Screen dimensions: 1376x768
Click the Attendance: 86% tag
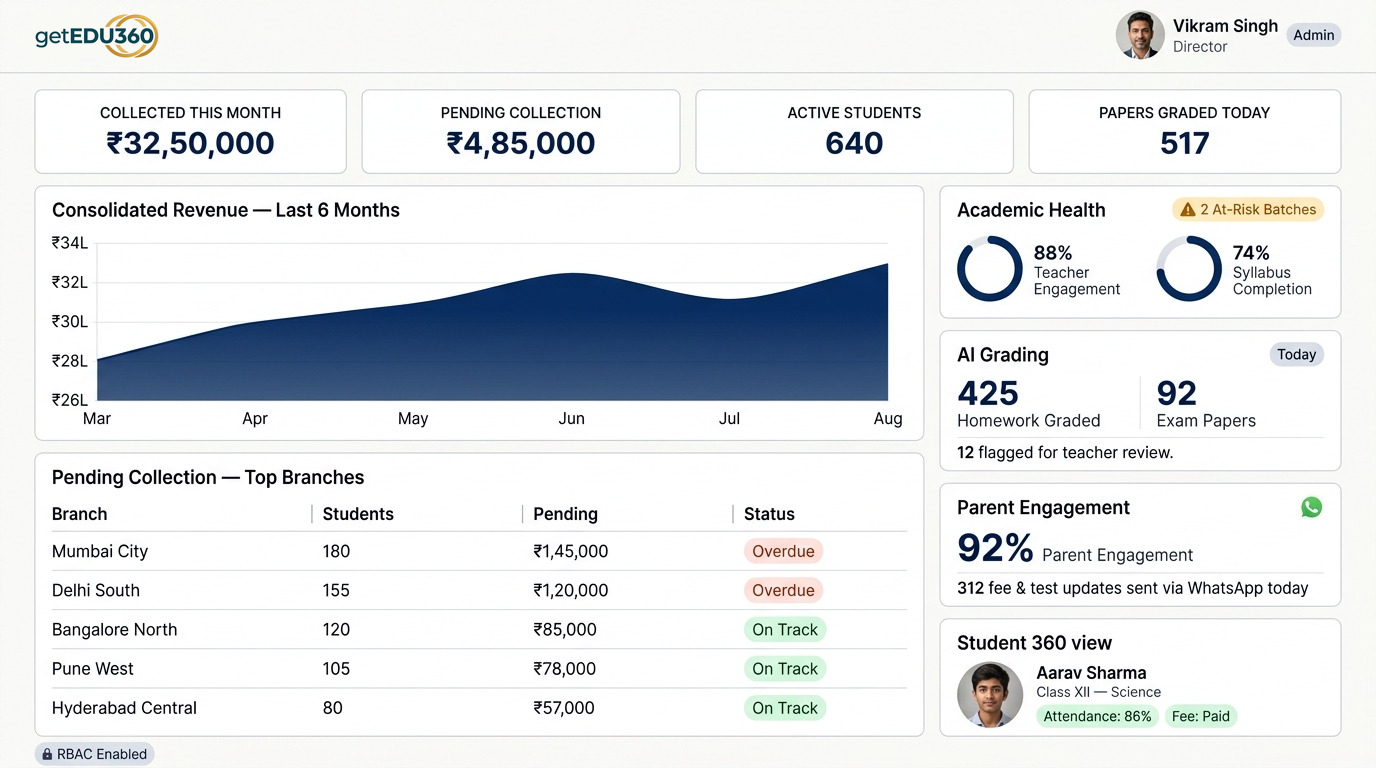click(x=1097, y=716)
